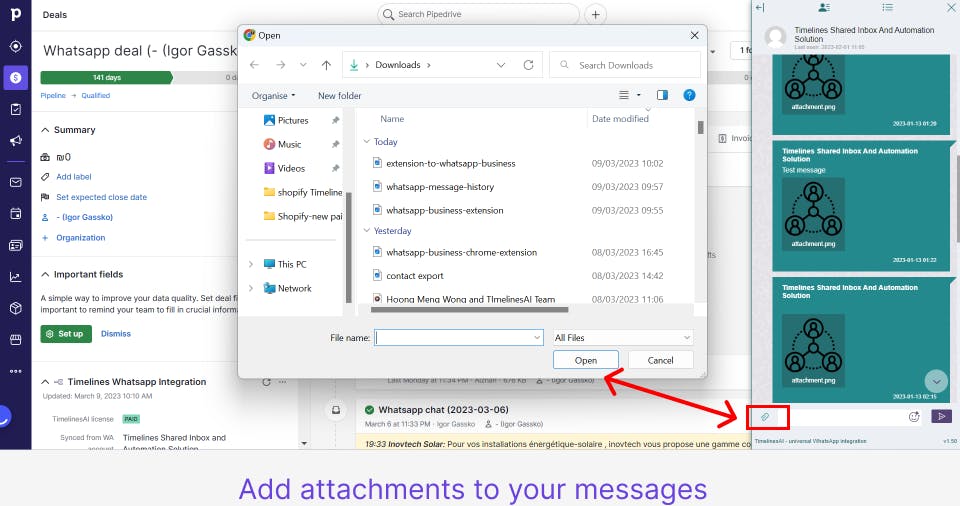
Task: Collapse Important fields section
Action: point(45,274)
